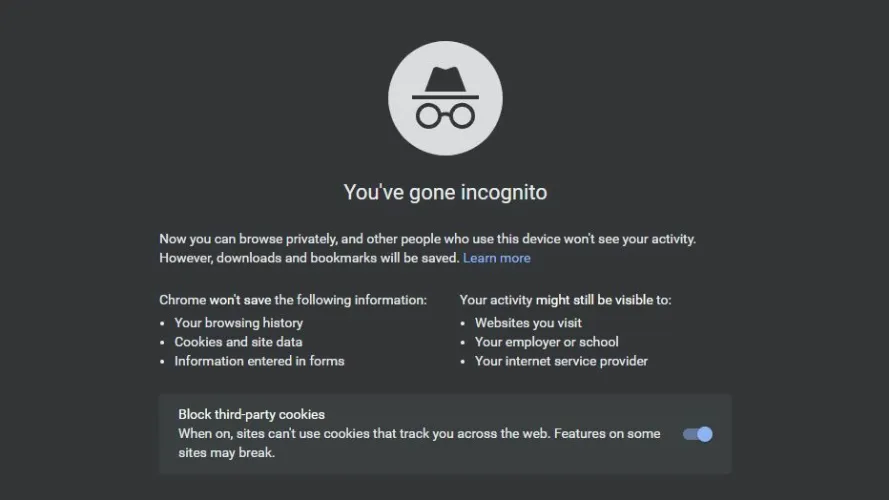This screenshot has height=500, width=889.
Task: Click the "You've gone incognito" heading
Action: tap(445, 192)
